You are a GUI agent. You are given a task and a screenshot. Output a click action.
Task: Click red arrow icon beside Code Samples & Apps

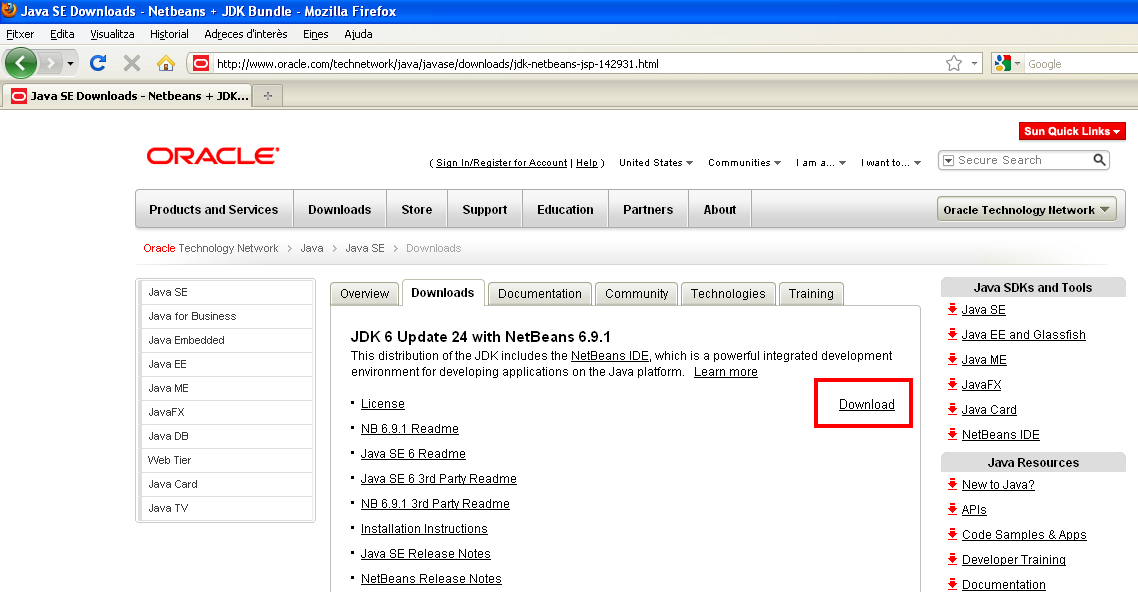click(x=952, y=534)
